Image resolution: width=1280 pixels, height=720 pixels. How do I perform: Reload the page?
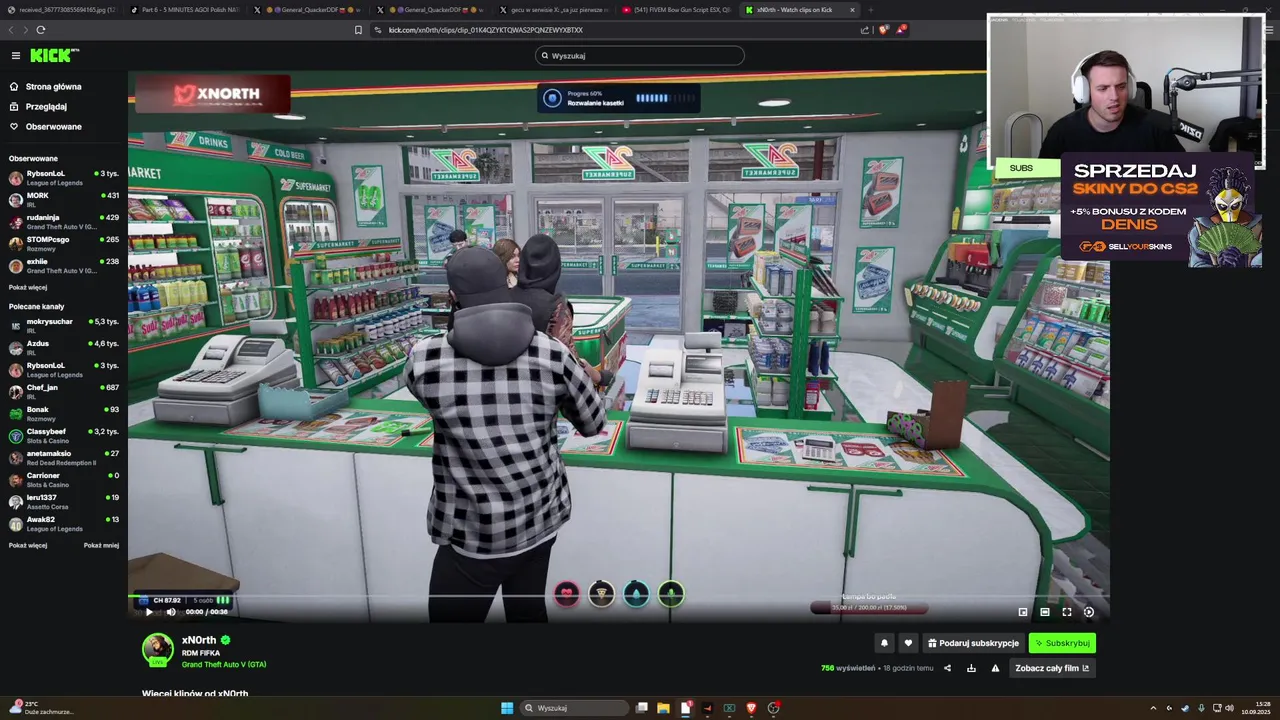tap(40, 30)
